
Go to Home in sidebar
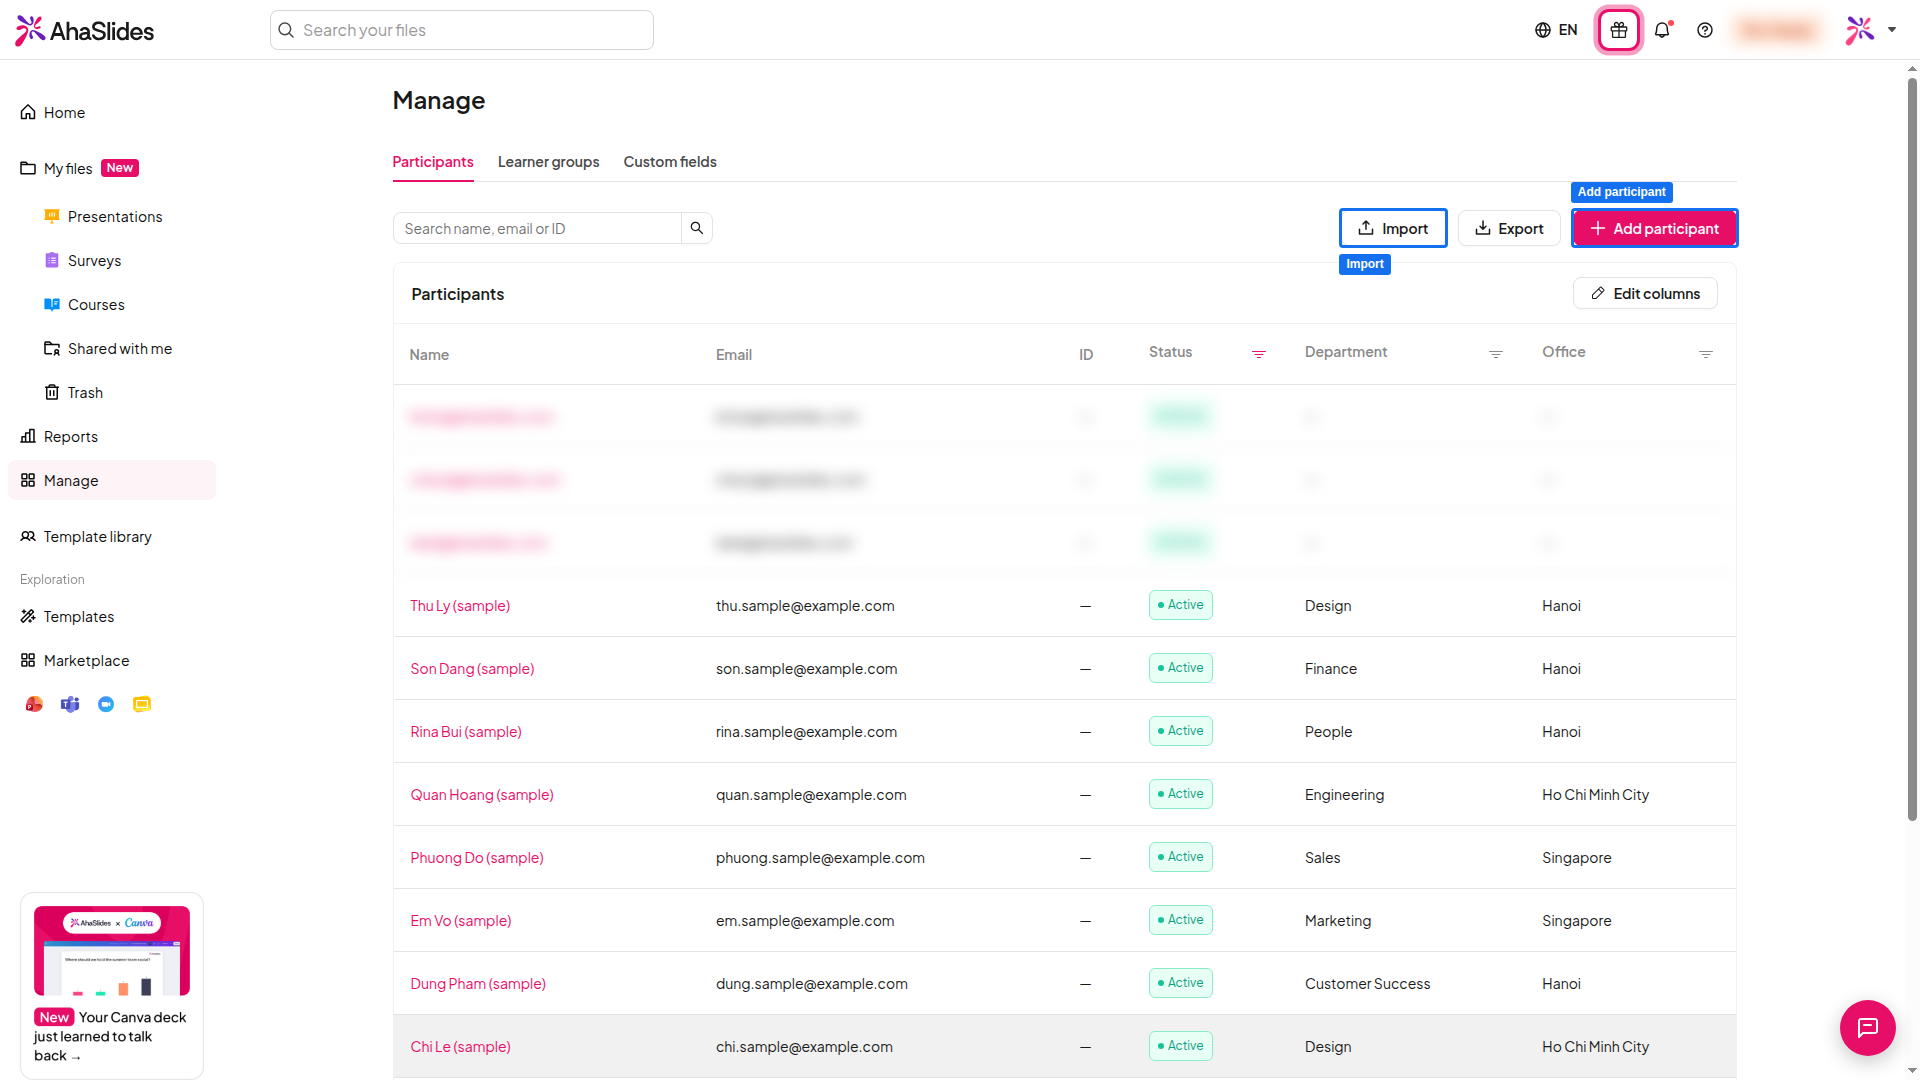tap(112, 112)
